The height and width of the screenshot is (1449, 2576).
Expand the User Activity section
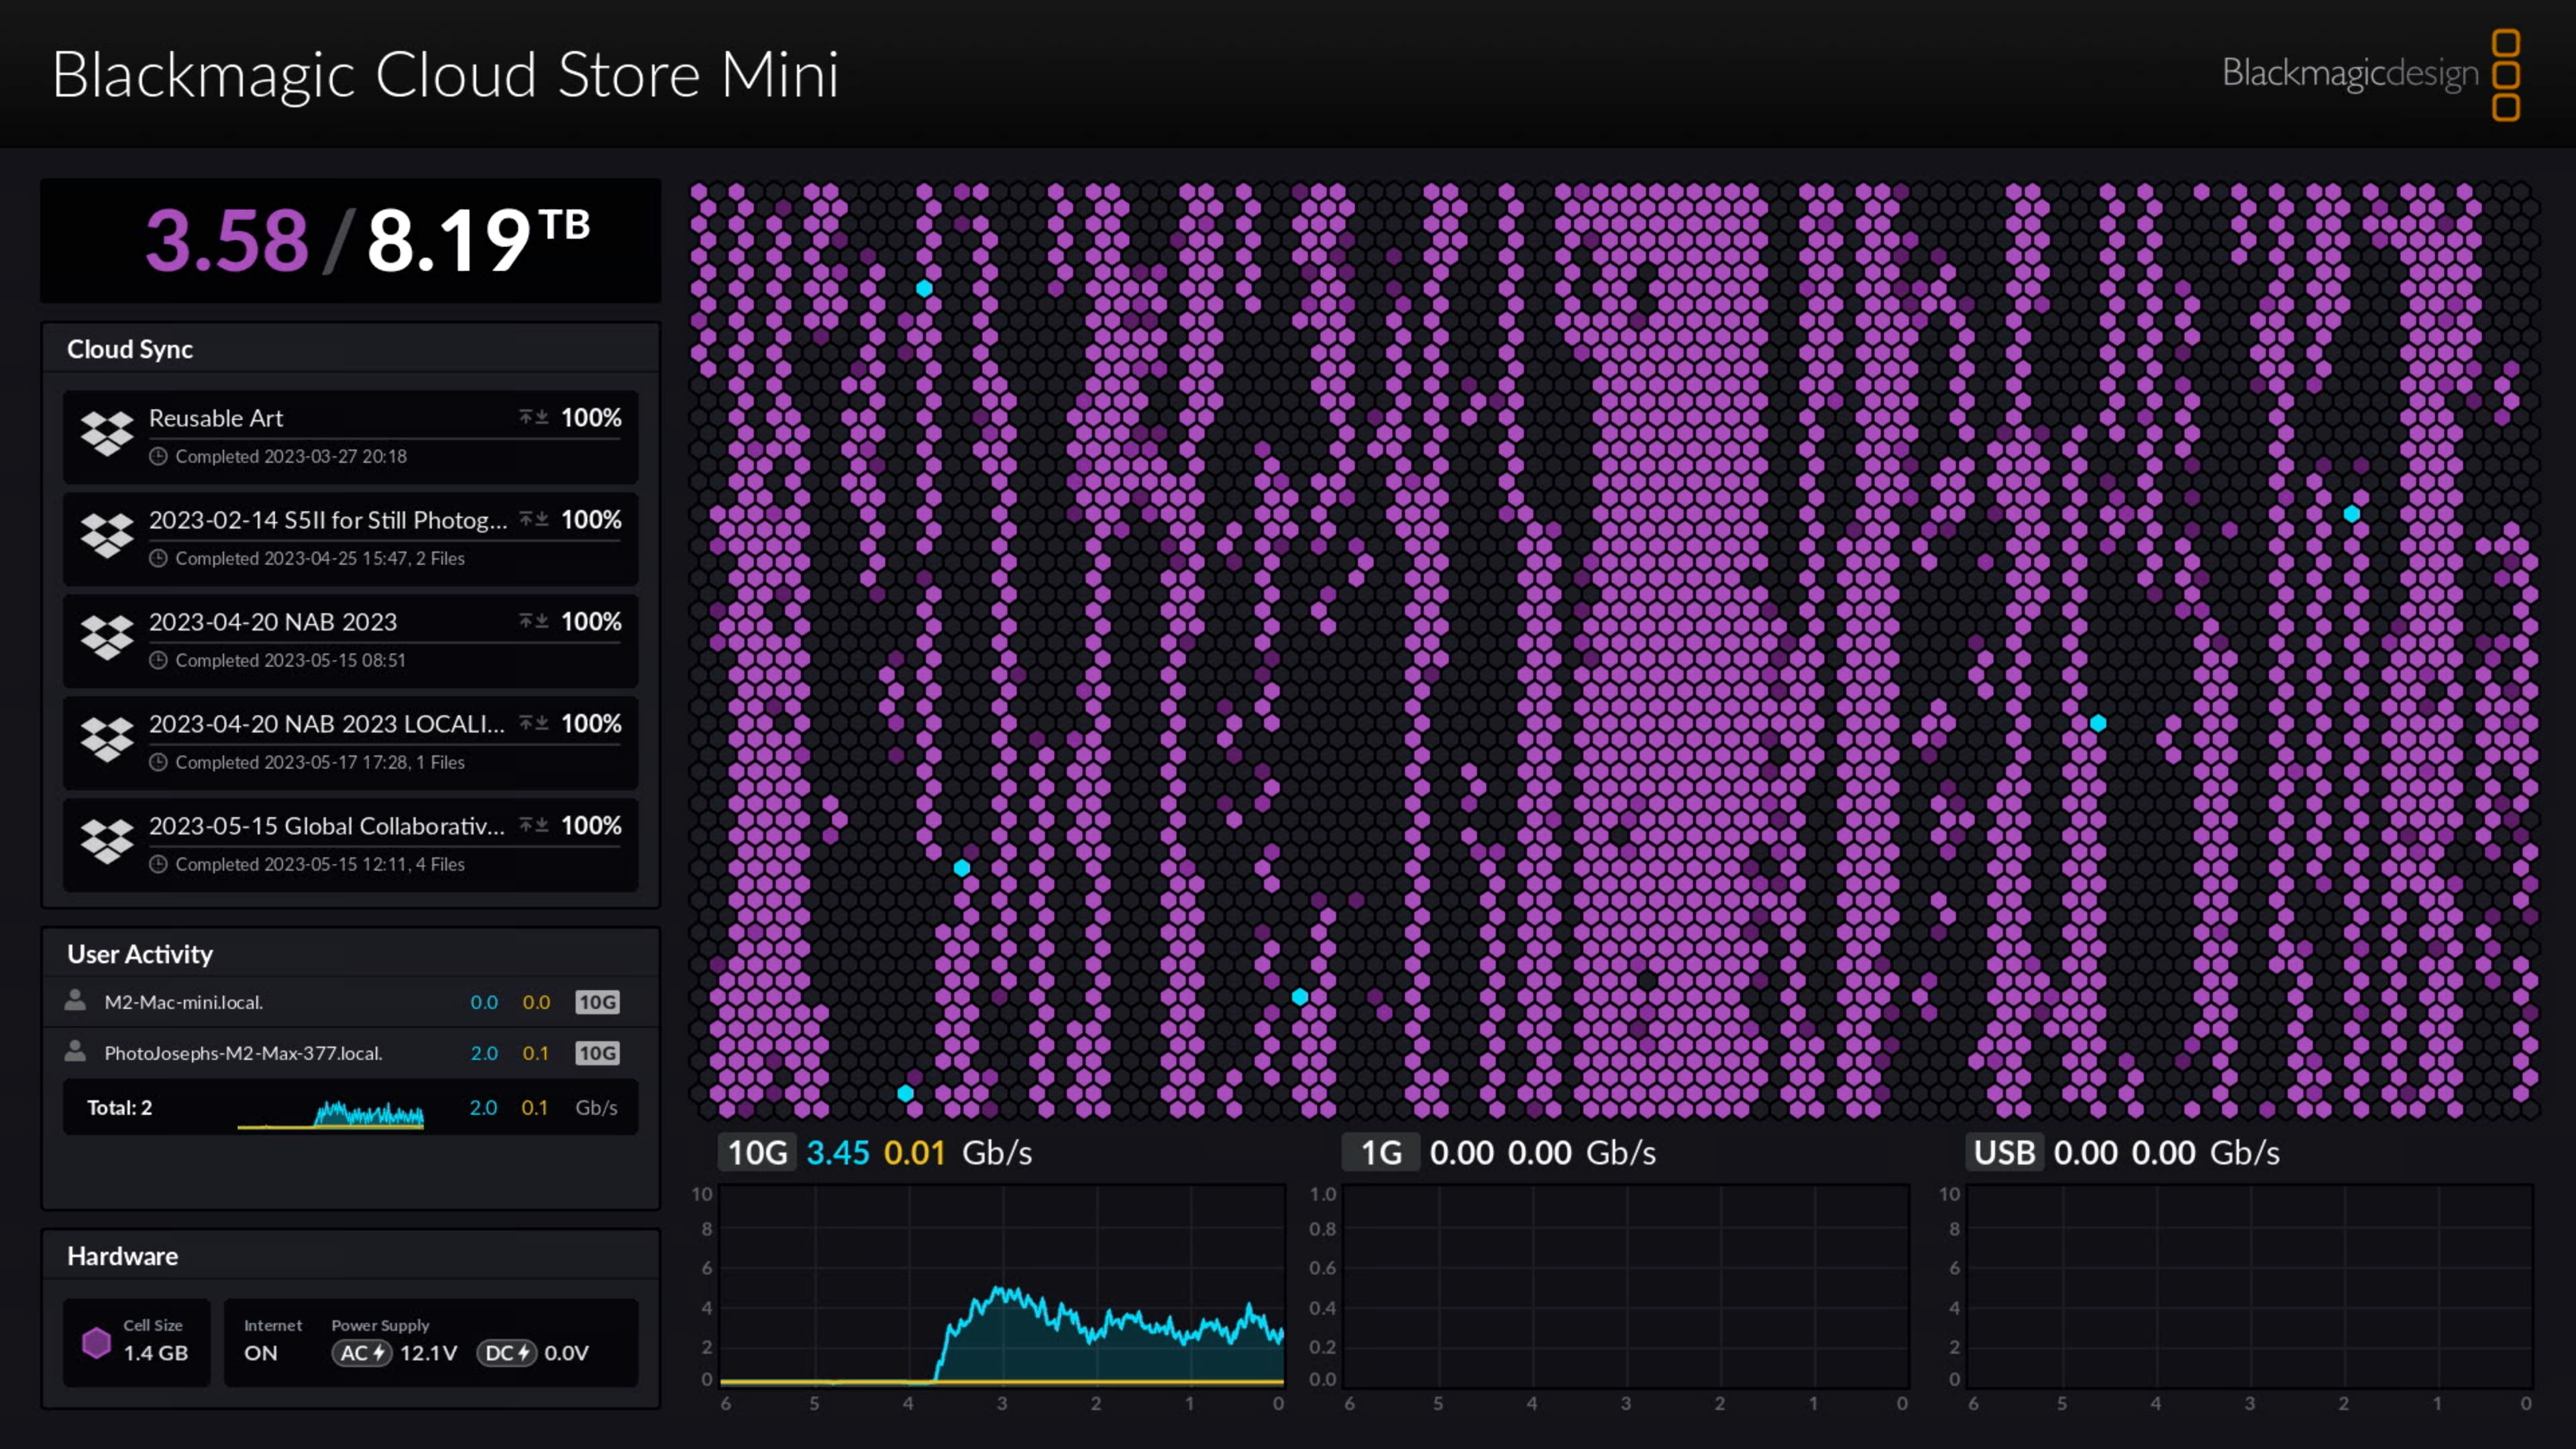click(140, 954)
